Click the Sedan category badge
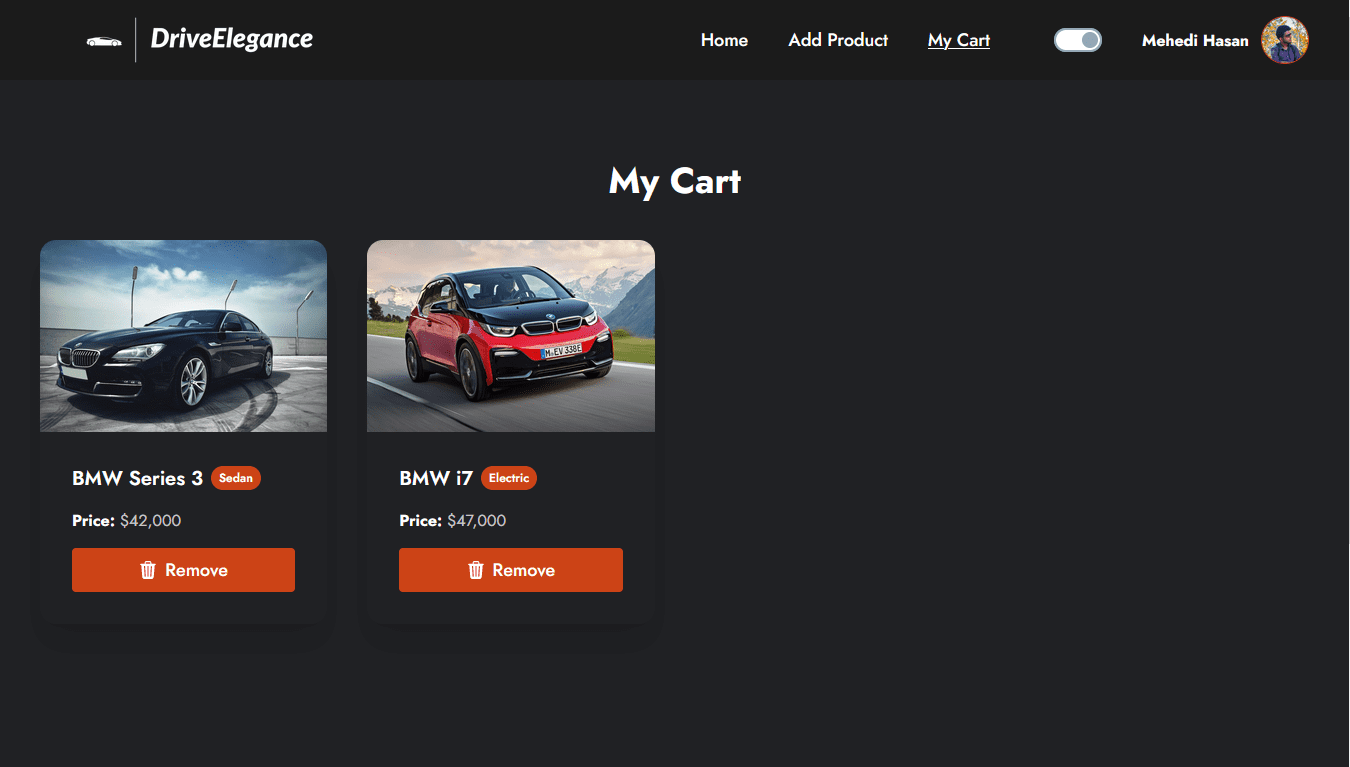1350x767 pixels. coord(236,478)
